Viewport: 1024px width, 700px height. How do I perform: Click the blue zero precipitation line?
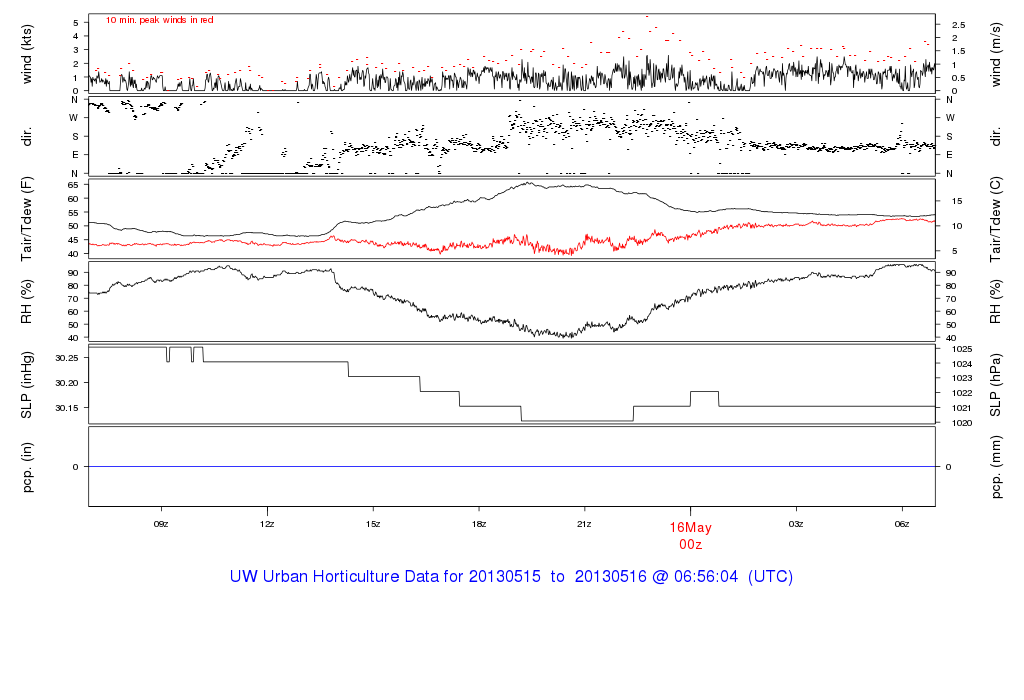[x=512, y=466]
